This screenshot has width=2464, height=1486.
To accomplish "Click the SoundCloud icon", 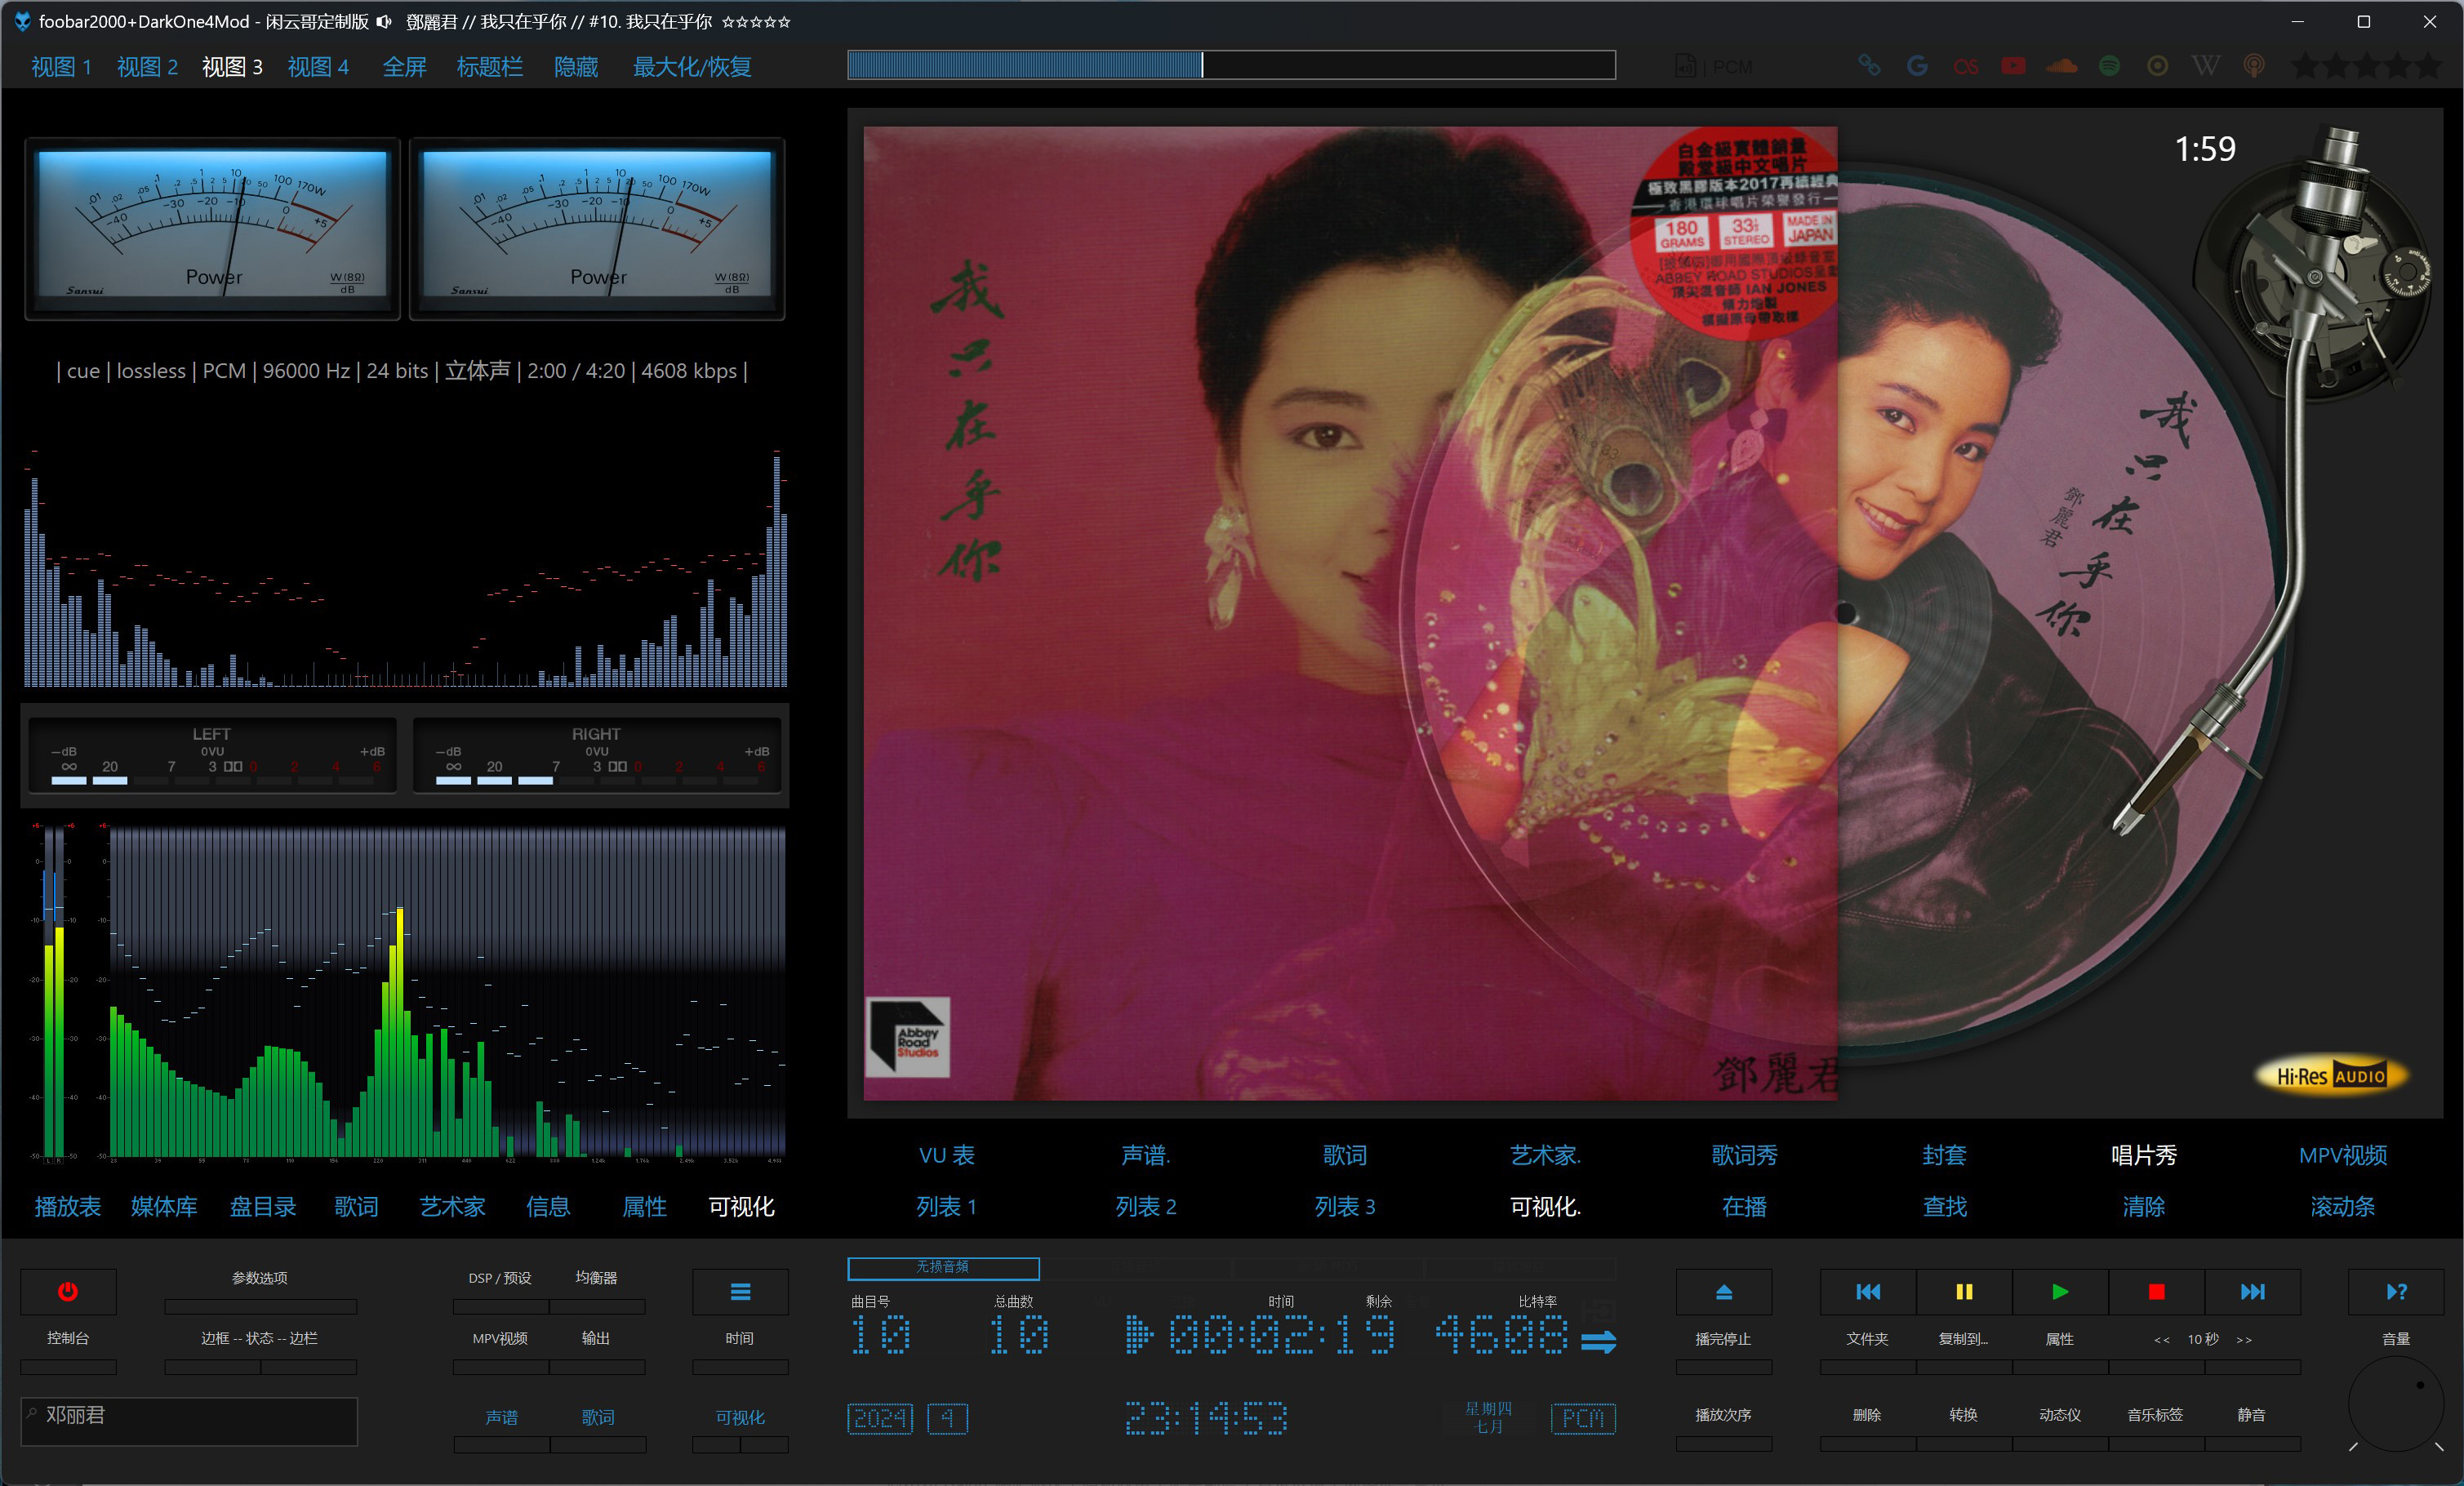I will 2061,66.
